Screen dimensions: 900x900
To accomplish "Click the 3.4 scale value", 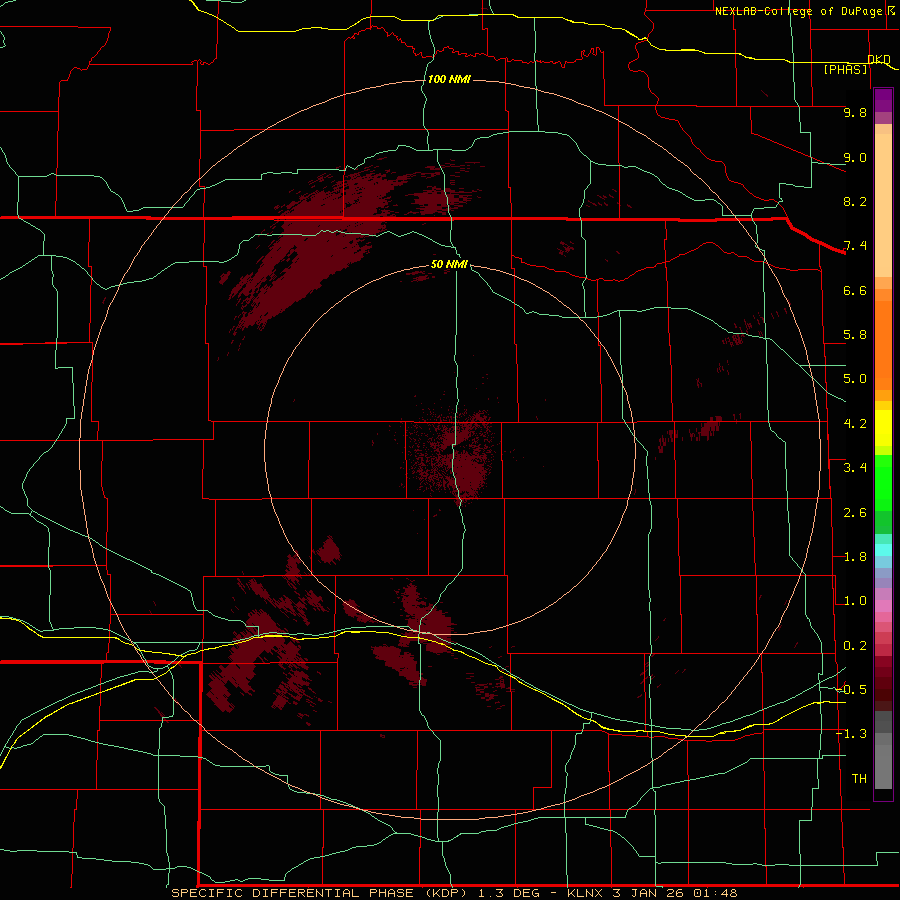I will [x=855, y=468].
